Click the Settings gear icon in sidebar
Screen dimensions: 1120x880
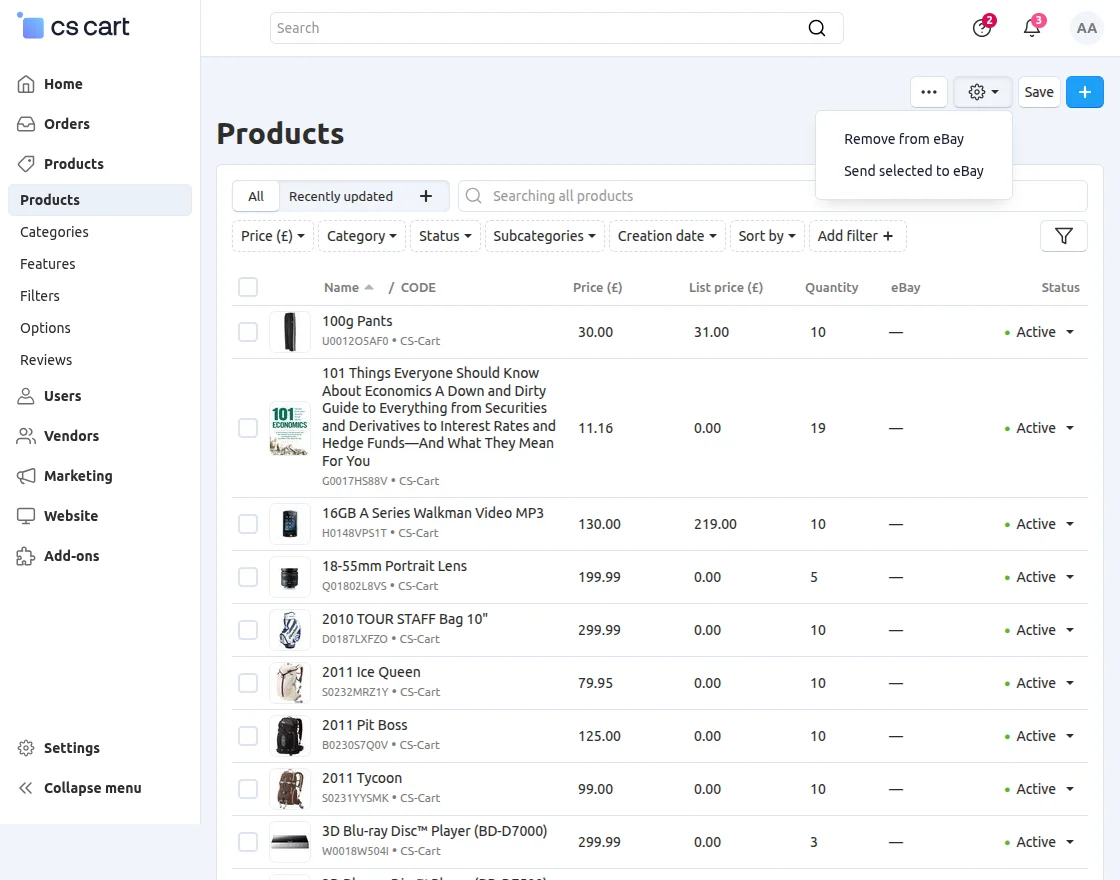(x=26, y=749)
